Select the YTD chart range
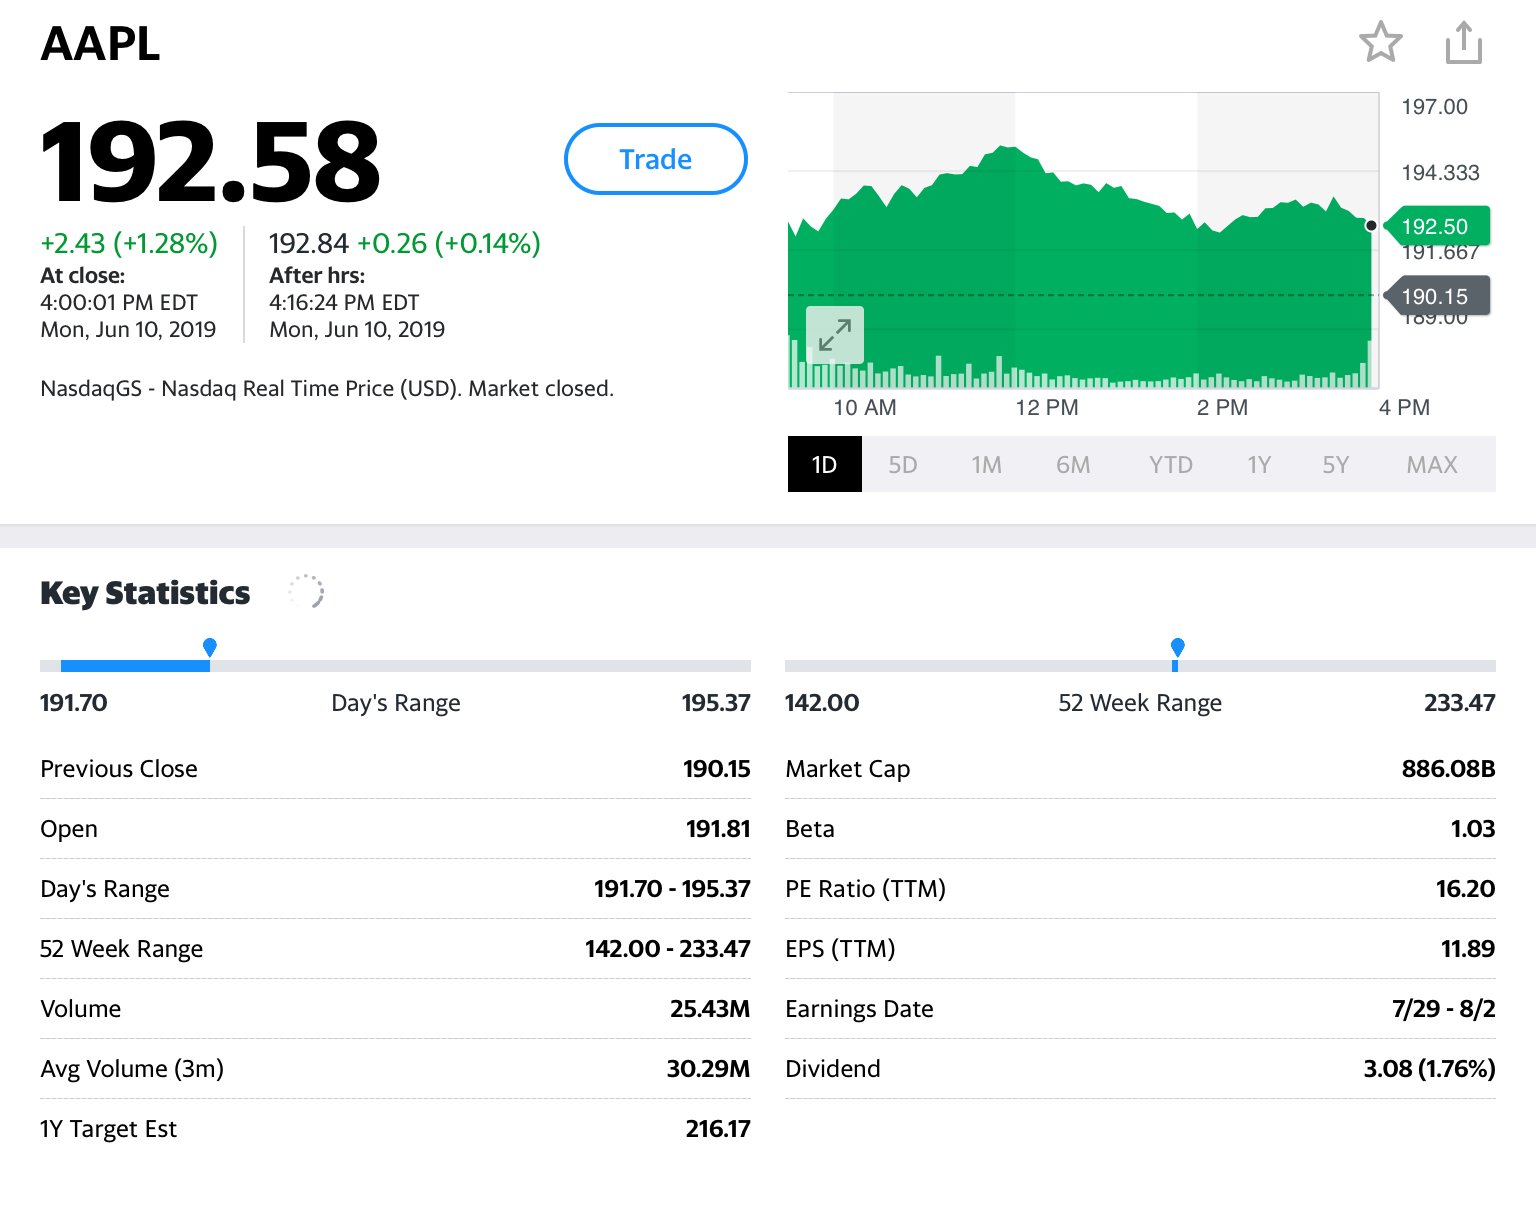Screen dimensions: 1536x1221 click(x=1170, y=465)
